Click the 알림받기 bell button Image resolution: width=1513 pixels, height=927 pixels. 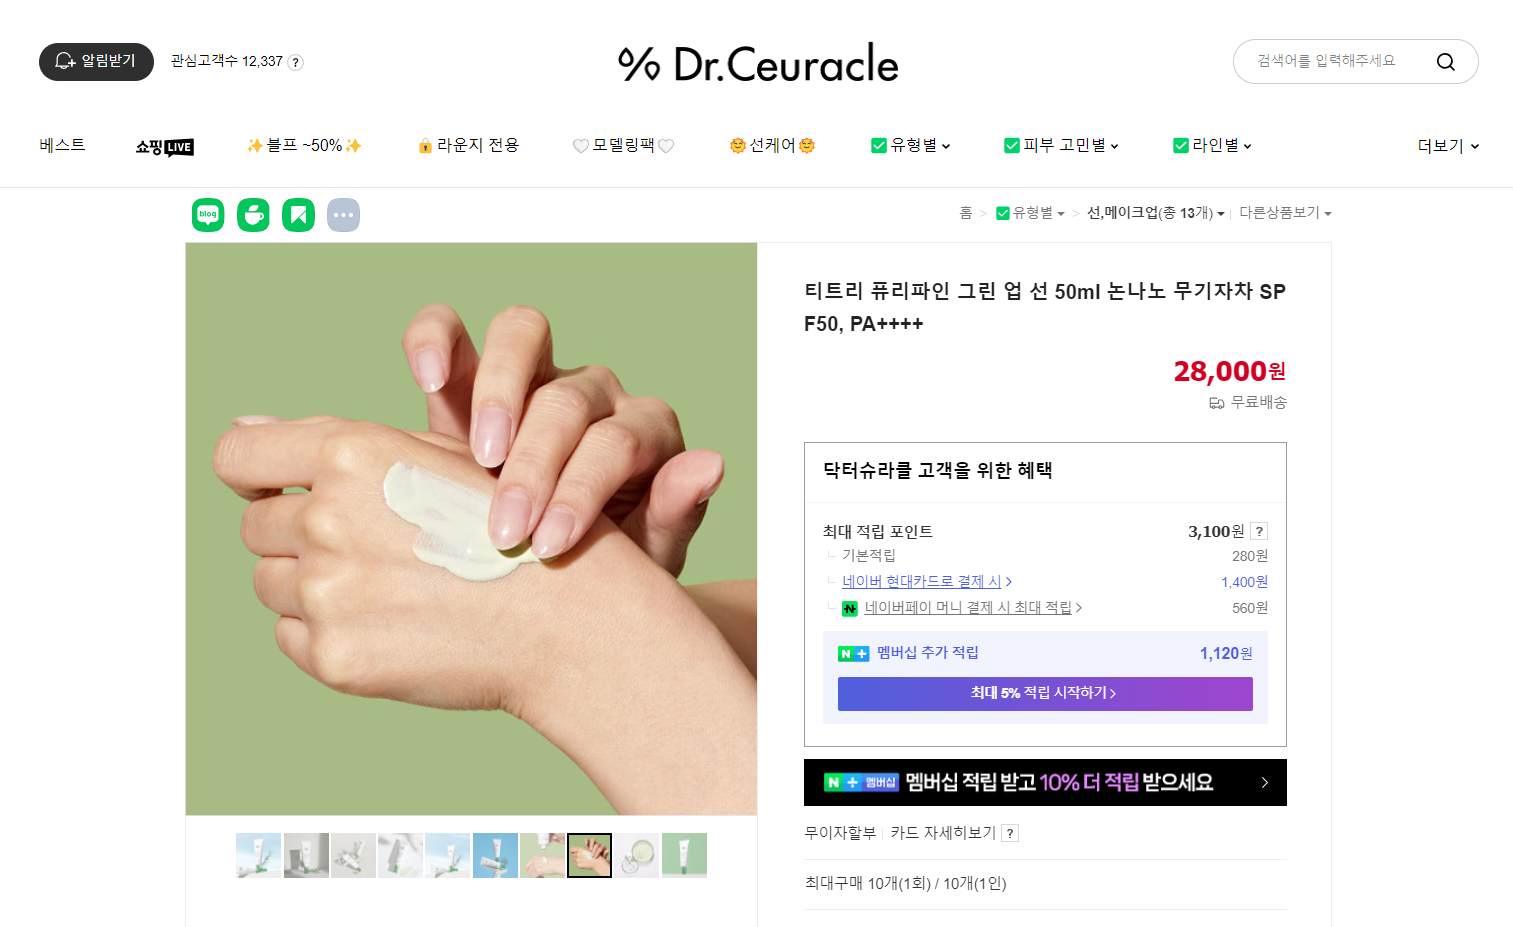pos(96,62)
